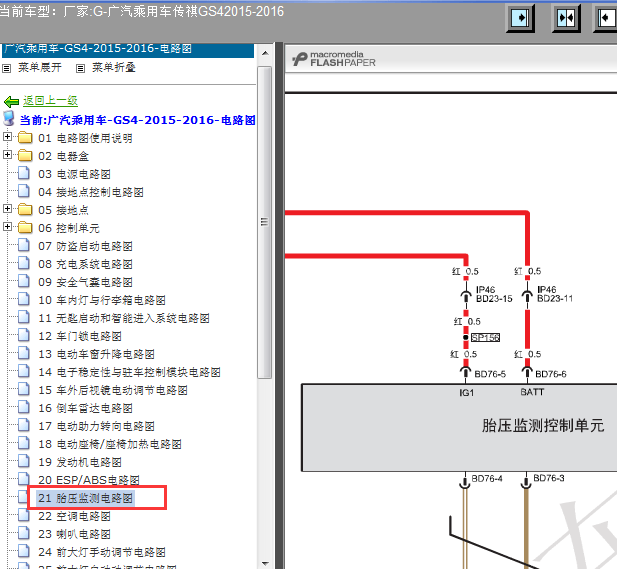This screenshot has height=569, width=617.
Task: Open 12 车门锁电路图
Action: pyautogui.click(x=80, y=336)
